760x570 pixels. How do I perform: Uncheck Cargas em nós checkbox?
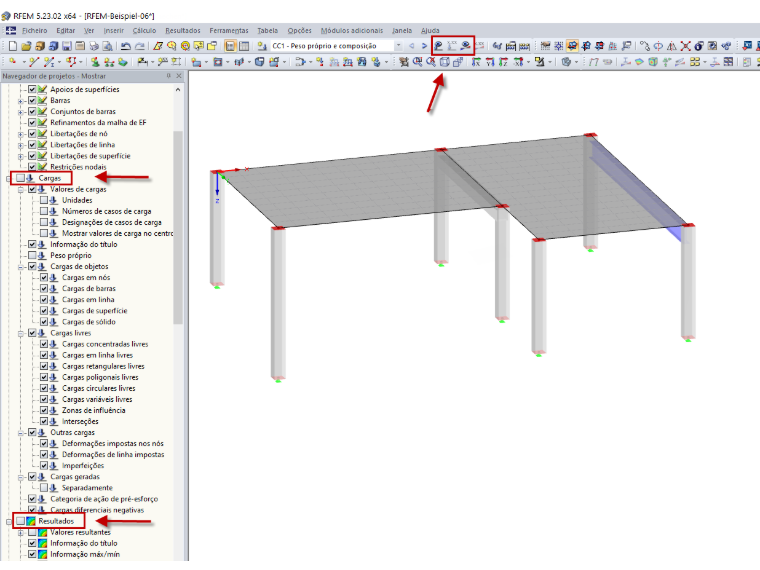[x=44, y=278]
